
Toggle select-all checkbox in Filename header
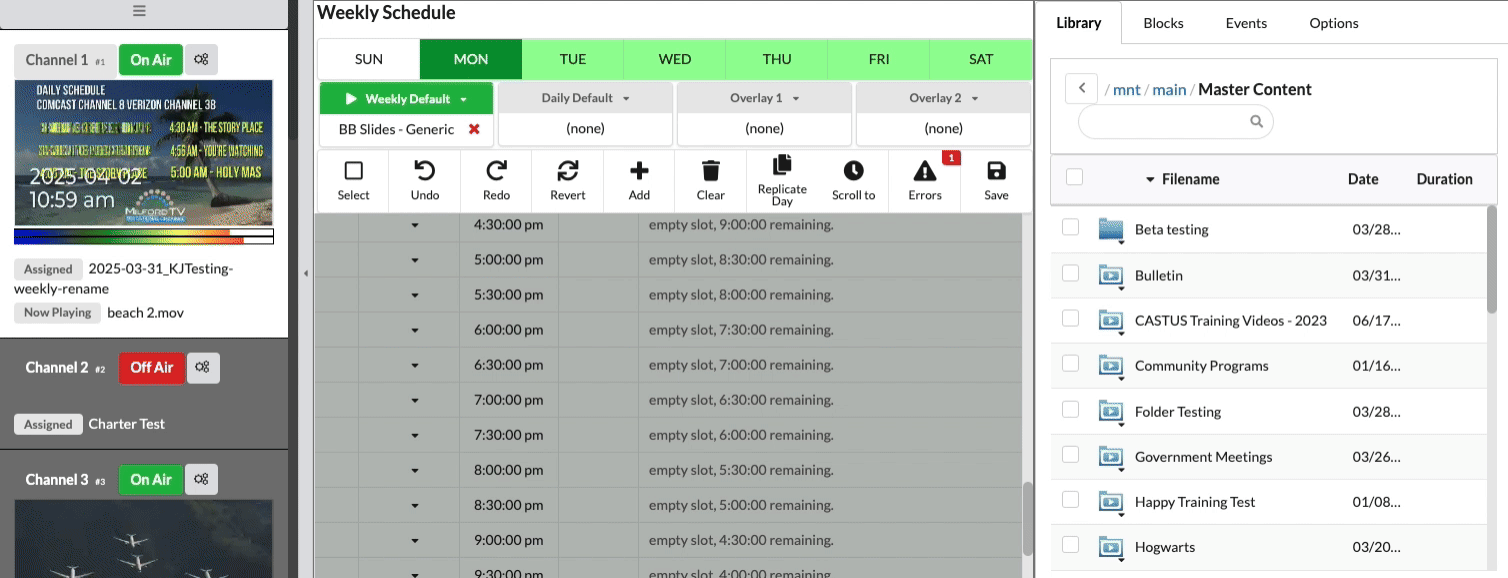click(1075, 177)
